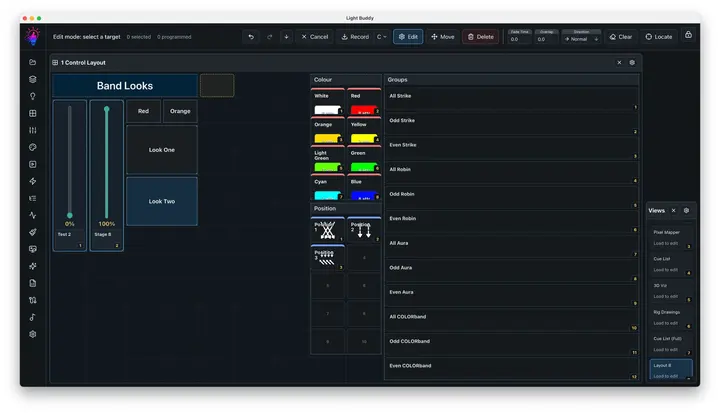Open the settings gear in sidebar

tap(33, 334)
